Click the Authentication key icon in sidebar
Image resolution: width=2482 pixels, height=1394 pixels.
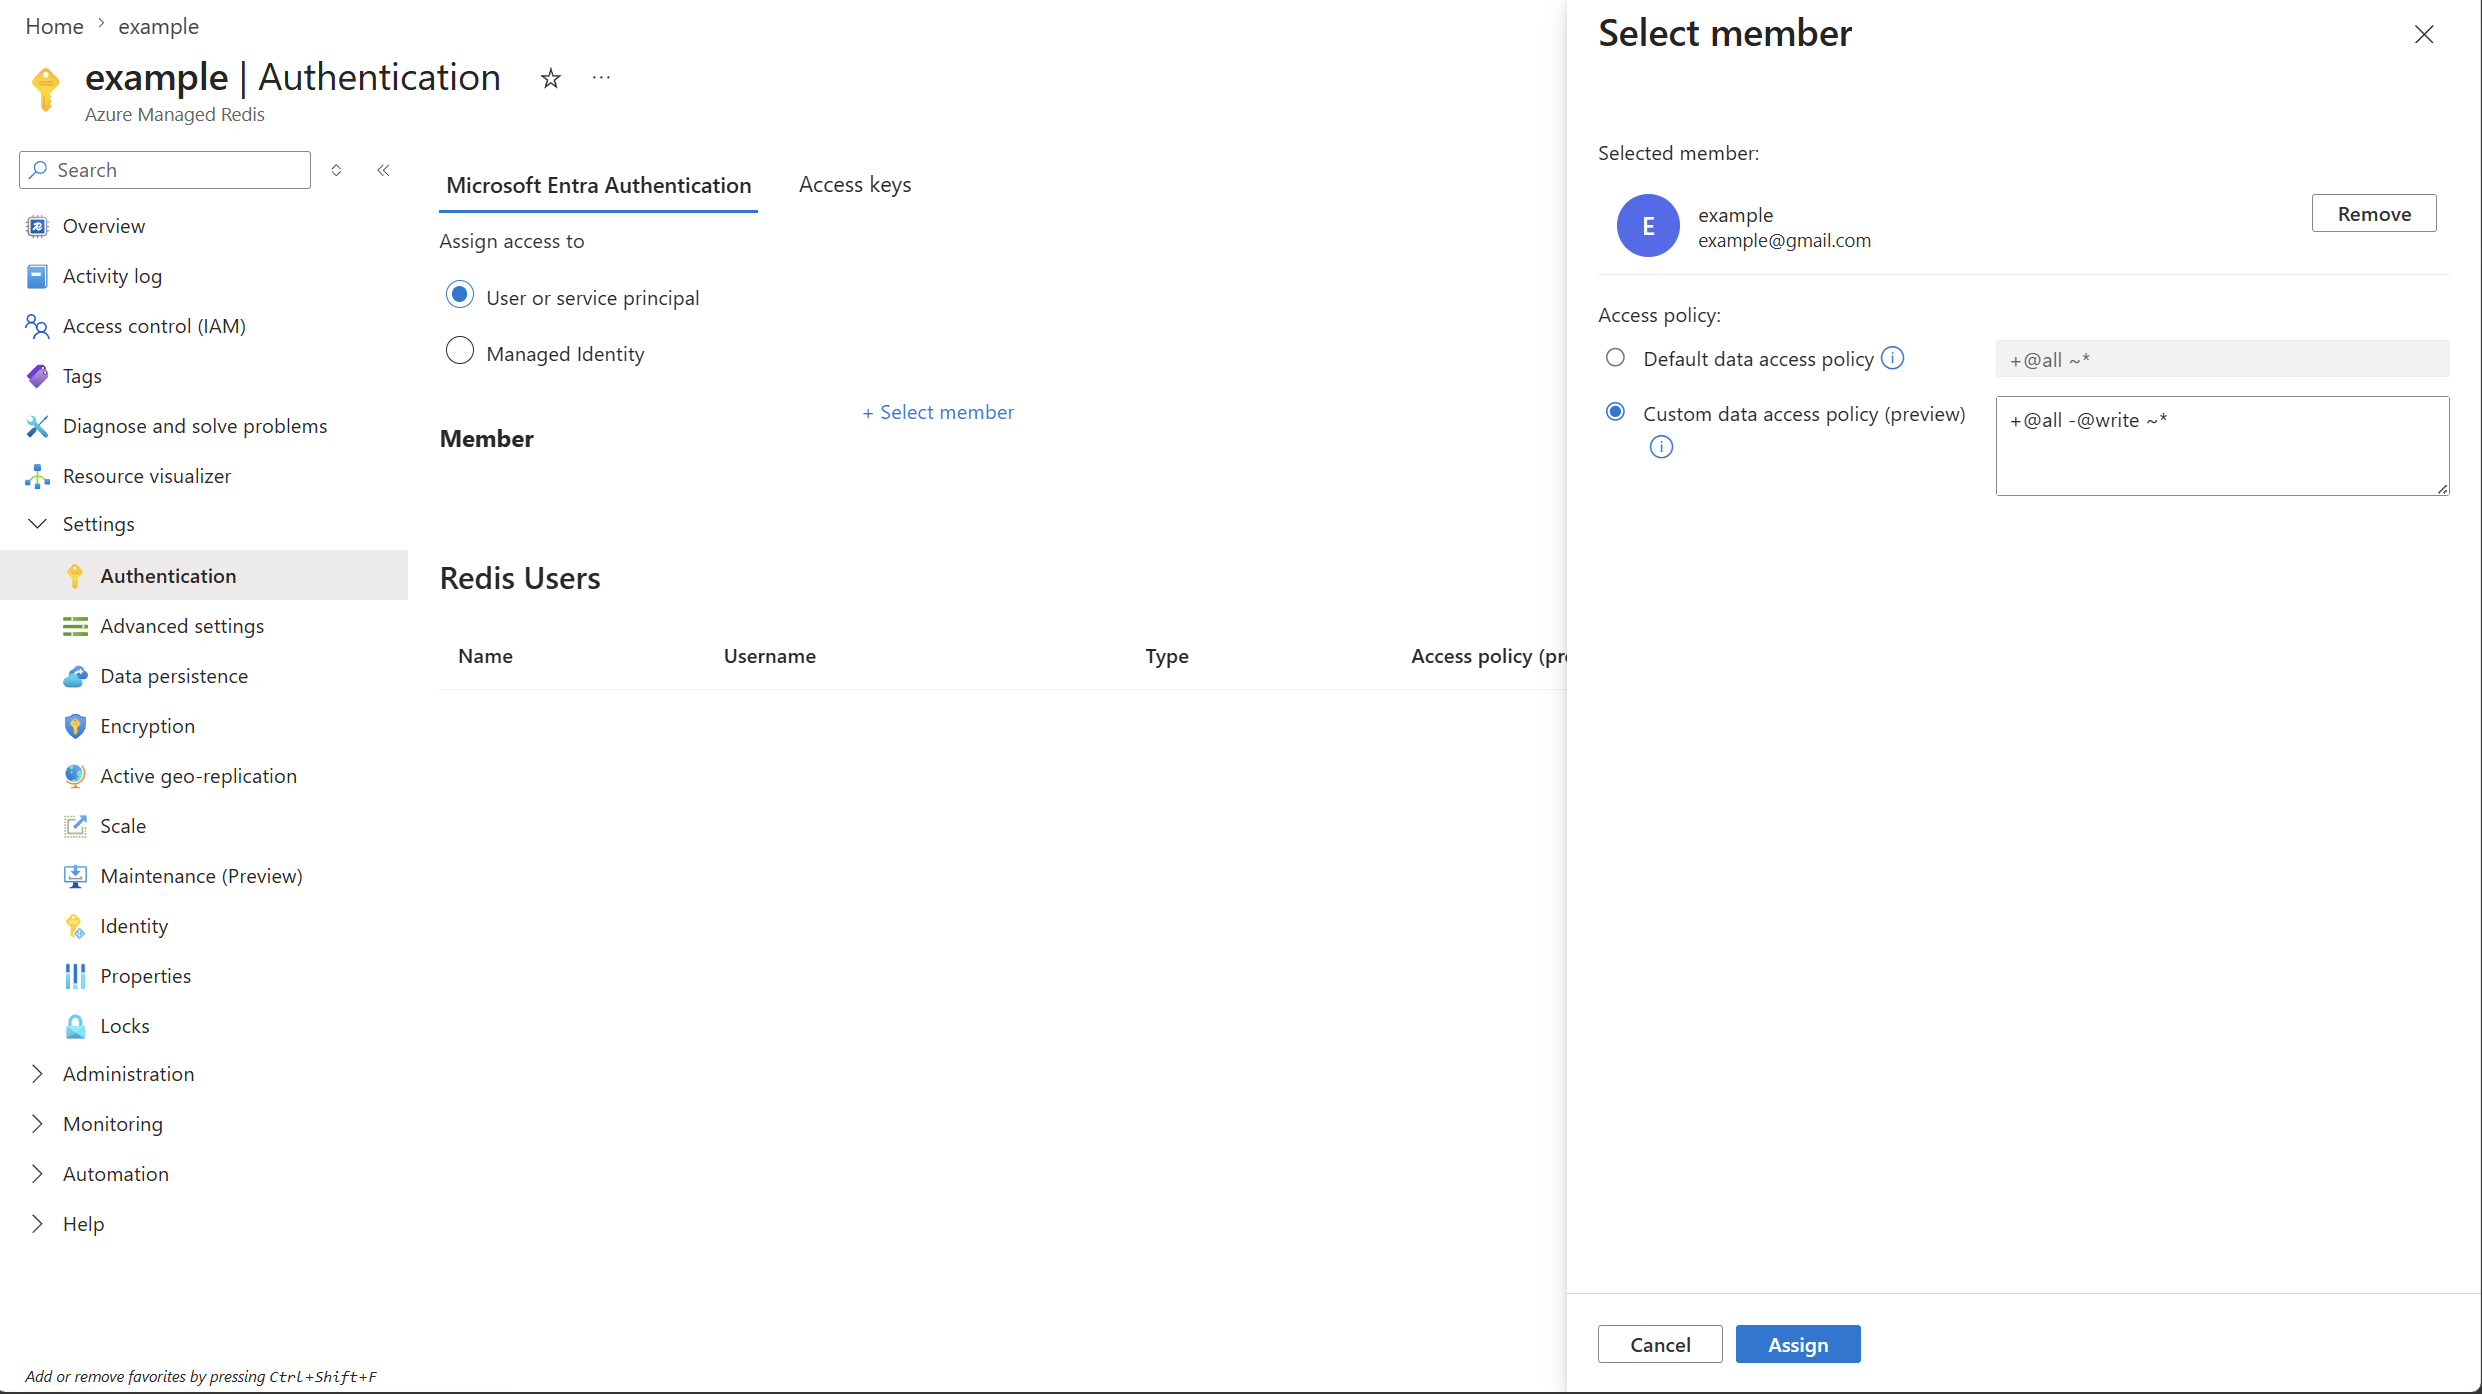[x=75, y=576]
